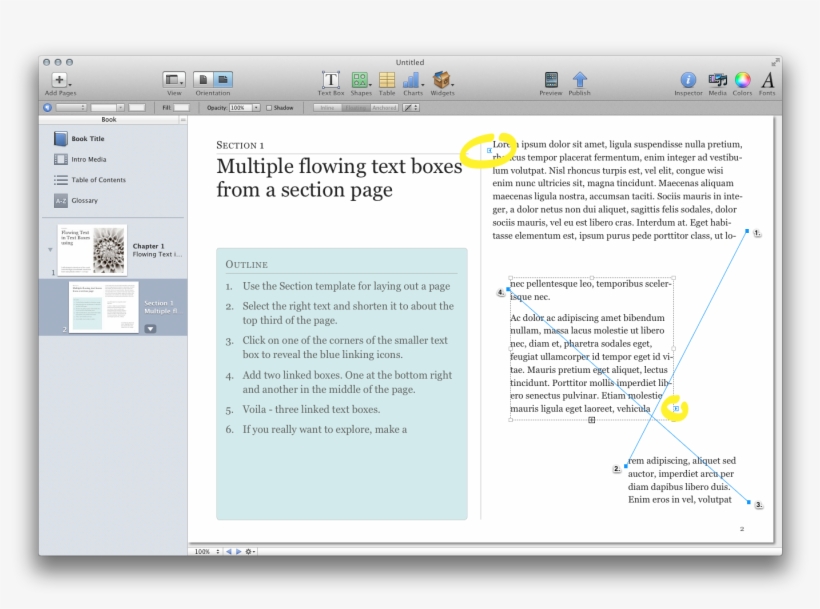Collapse the Chapter 1 disclosure triangle
The width and height of the screenshot is (820, 609).
[x=50, y=249]
